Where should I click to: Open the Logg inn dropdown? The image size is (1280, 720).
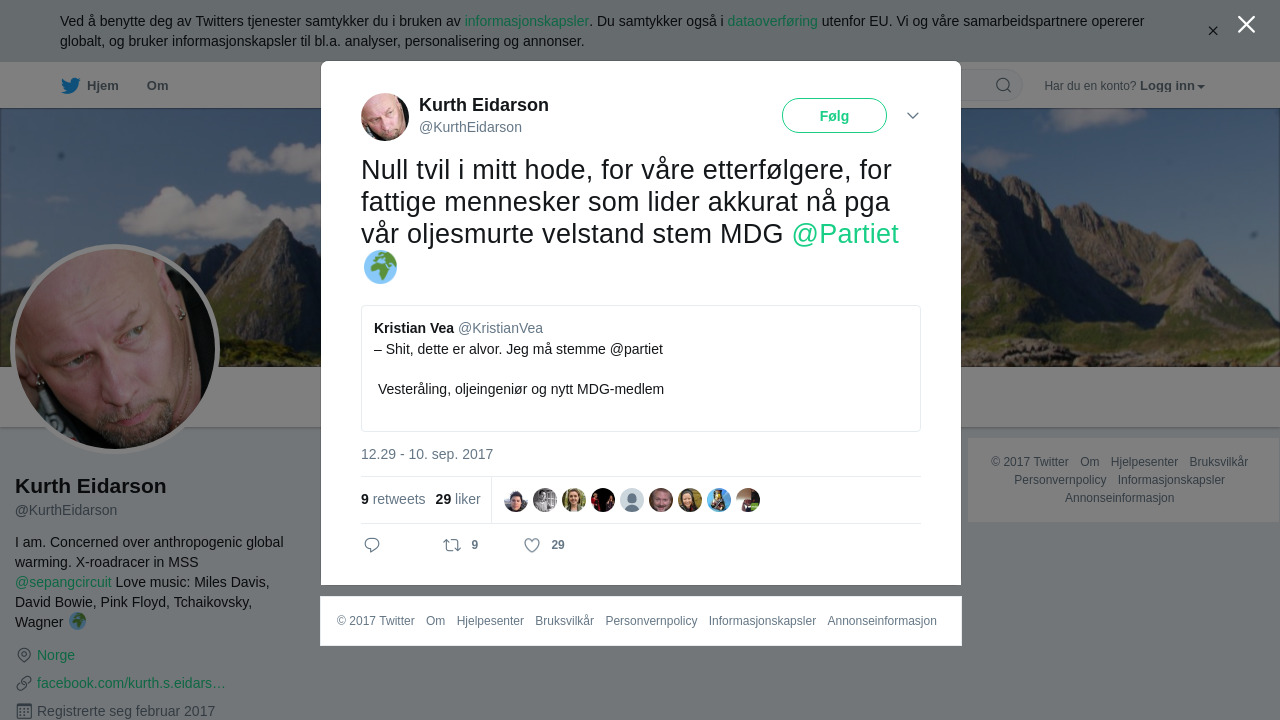(x=1172, y=86)
